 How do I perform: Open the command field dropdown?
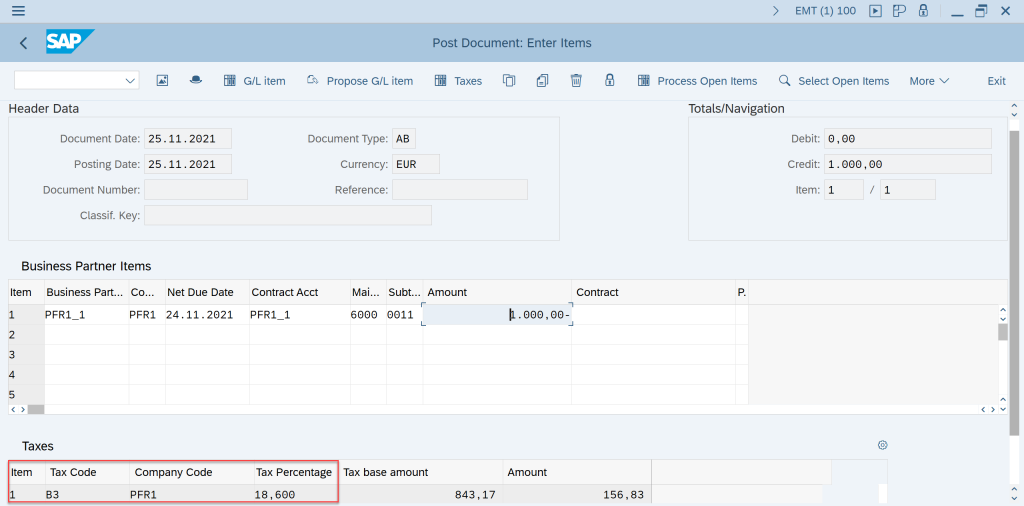(129, 80)
